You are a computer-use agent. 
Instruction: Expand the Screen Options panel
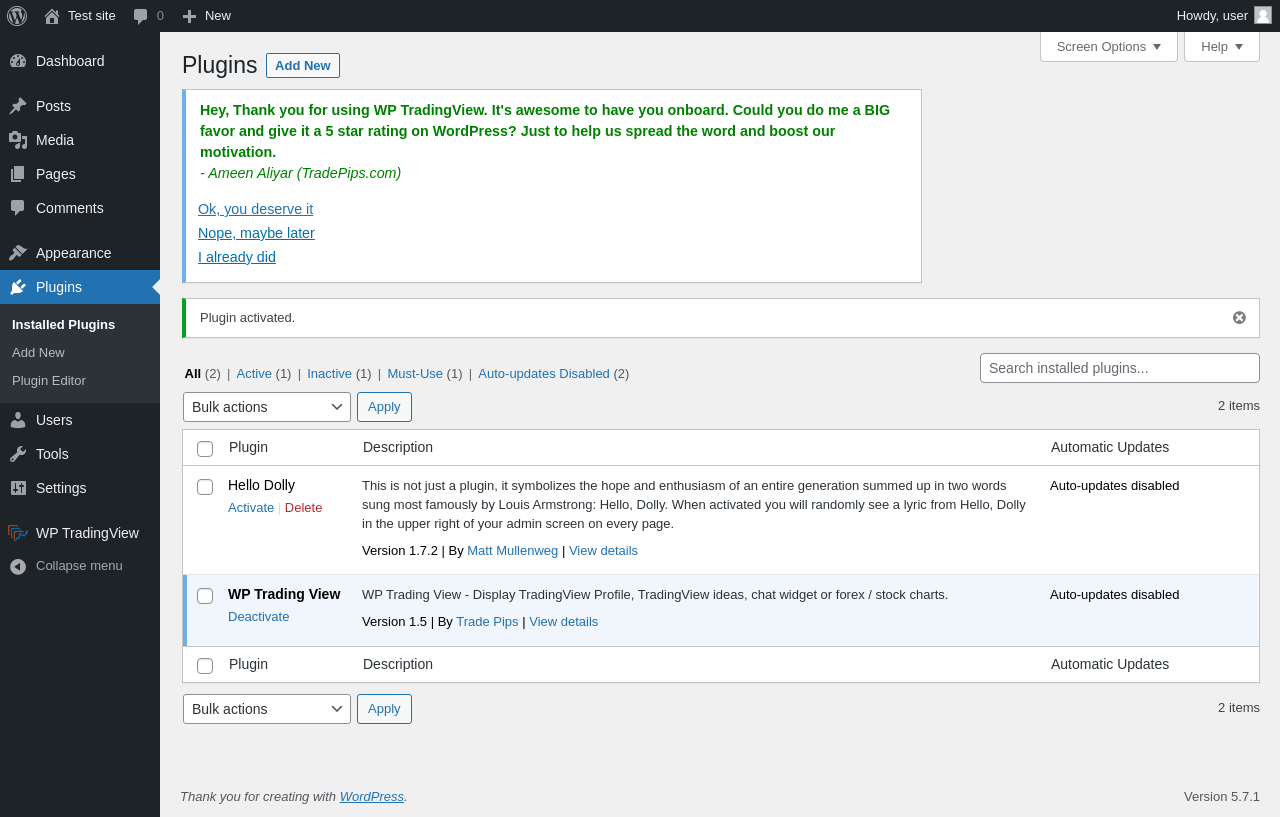click(1109, 46)
